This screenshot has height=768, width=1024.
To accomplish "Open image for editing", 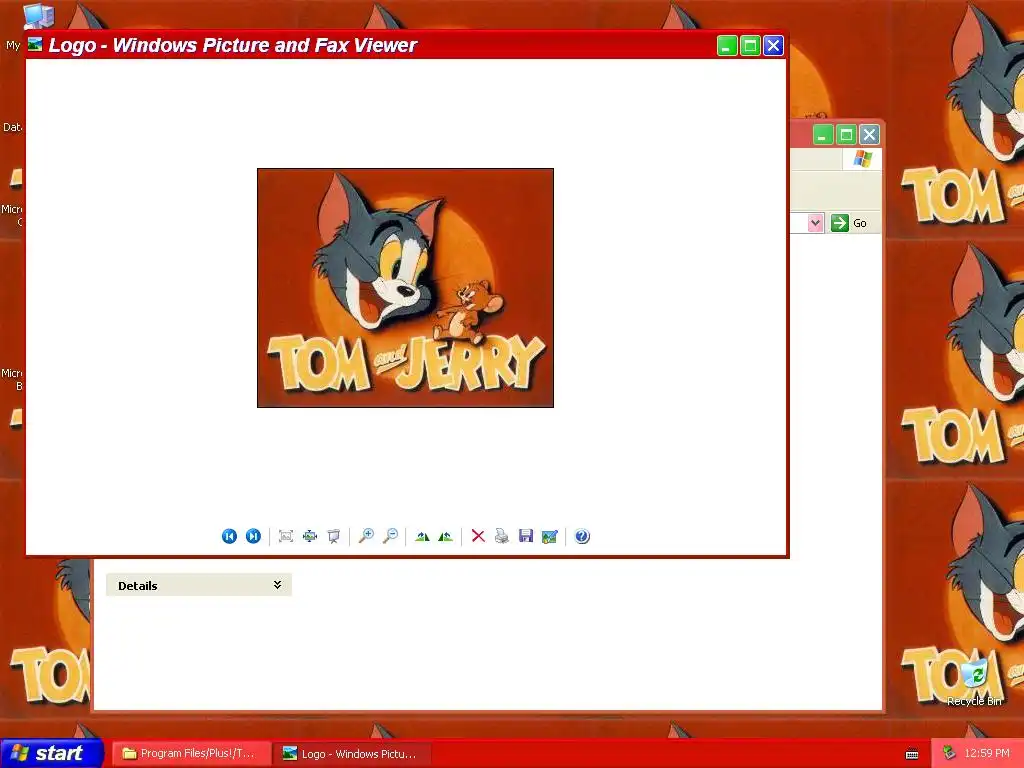I will (x=550, y=536).
